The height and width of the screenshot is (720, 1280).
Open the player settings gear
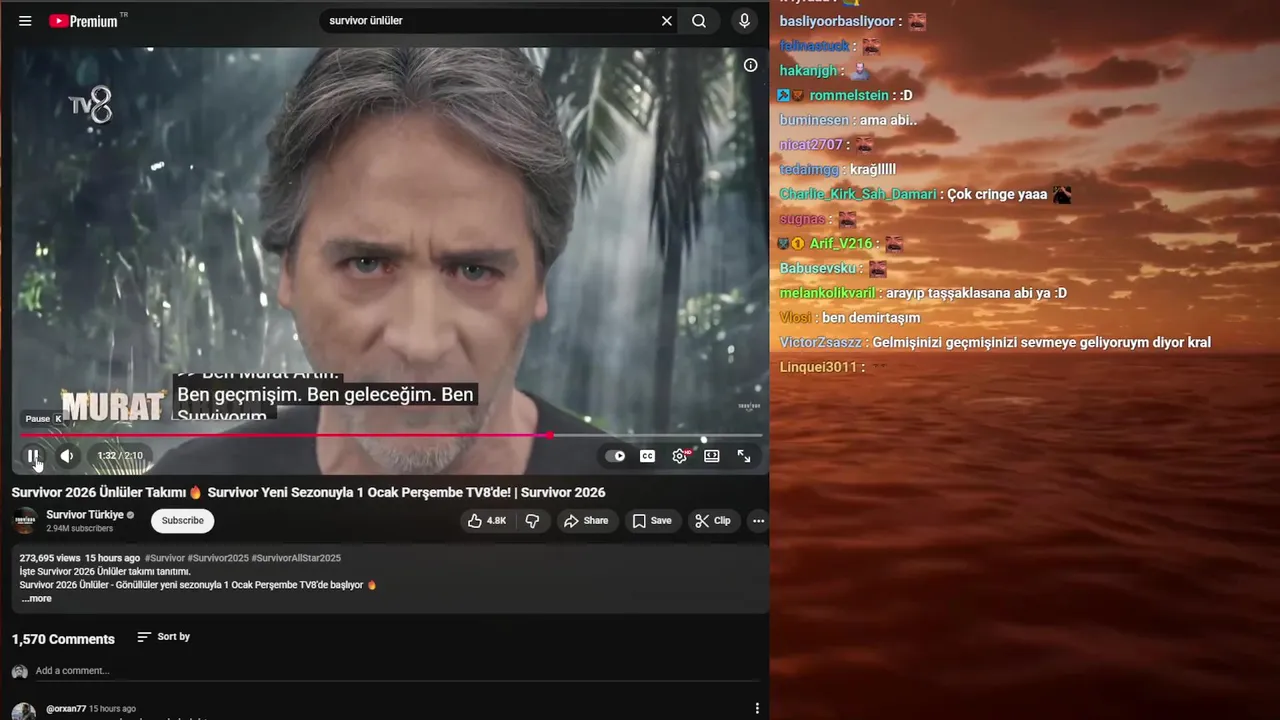680,456
